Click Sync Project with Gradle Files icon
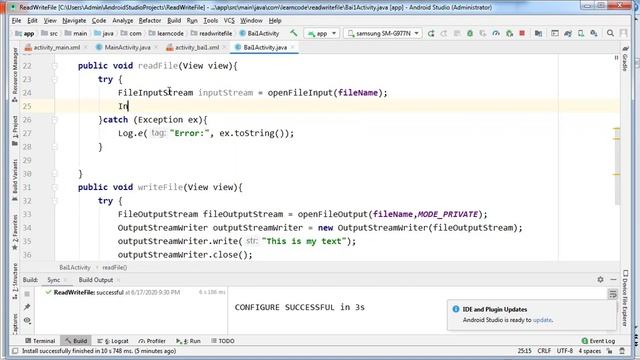The image size is (640, 360). (x=568, y=33)
